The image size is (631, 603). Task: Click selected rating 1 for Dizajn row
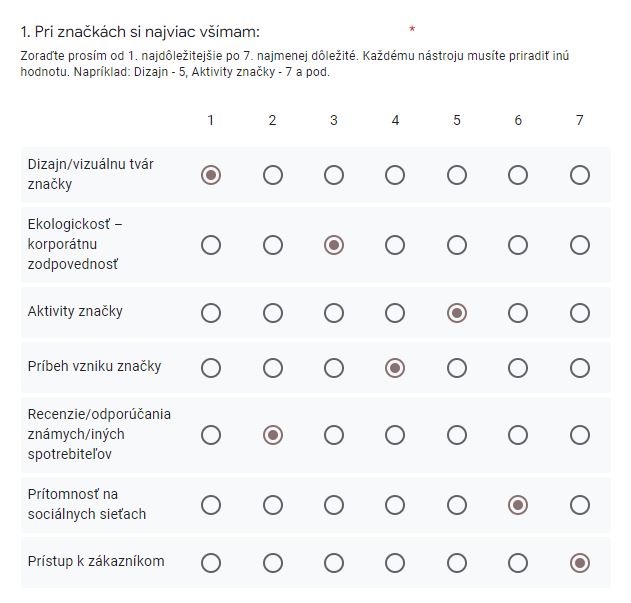(x=210, y=175)
